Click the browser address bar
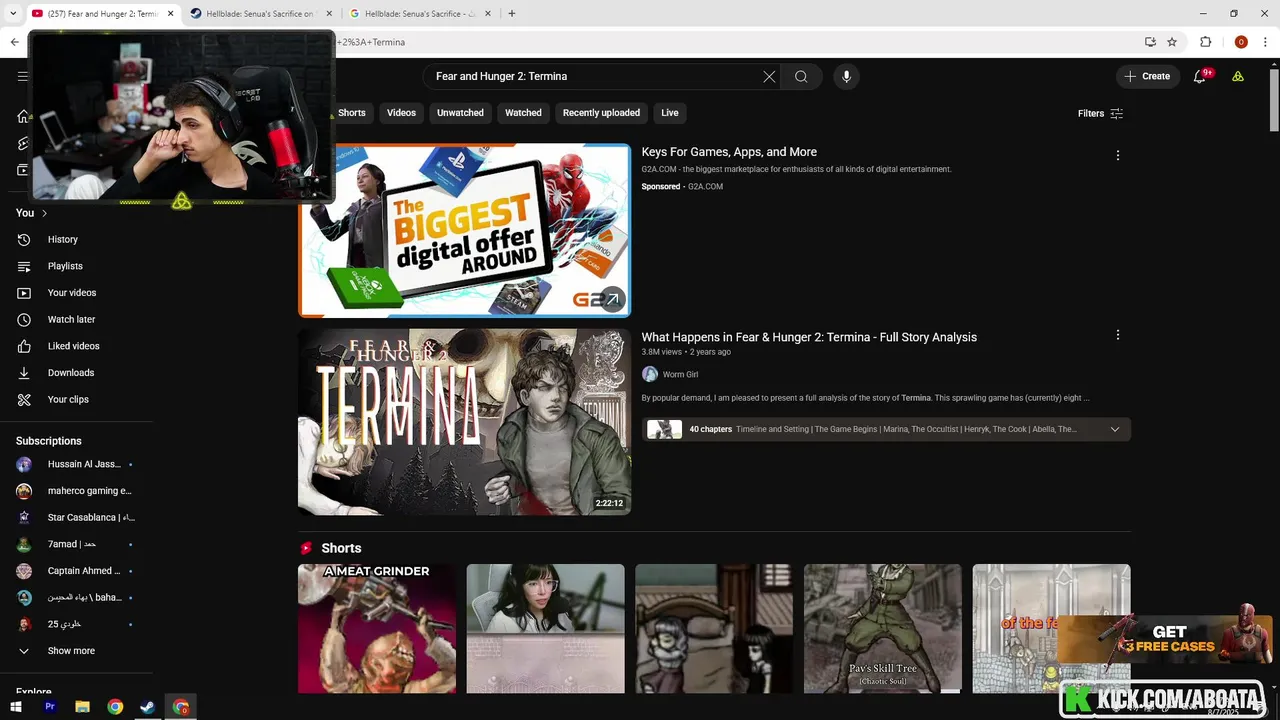This screenshot has width=1280, height=720. pyautogui.click(x=735, y=42)
